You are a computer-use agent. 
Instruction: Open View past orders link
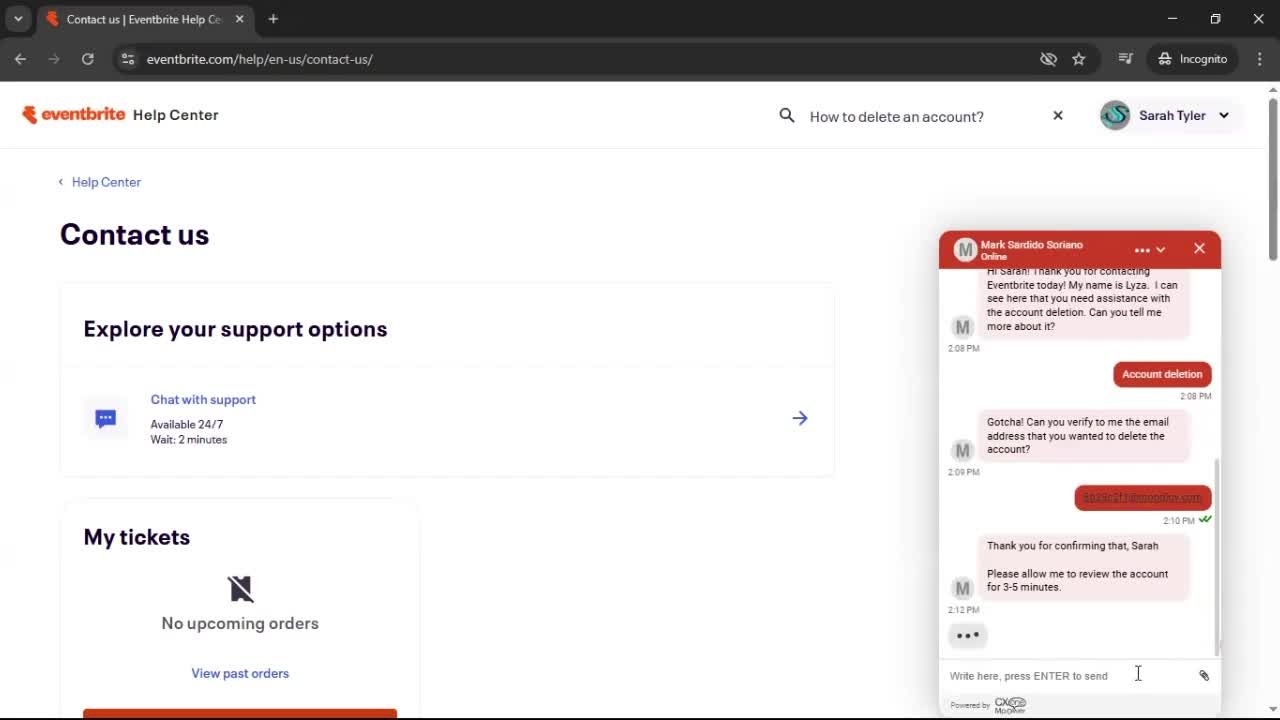click(x=240, y=673)
